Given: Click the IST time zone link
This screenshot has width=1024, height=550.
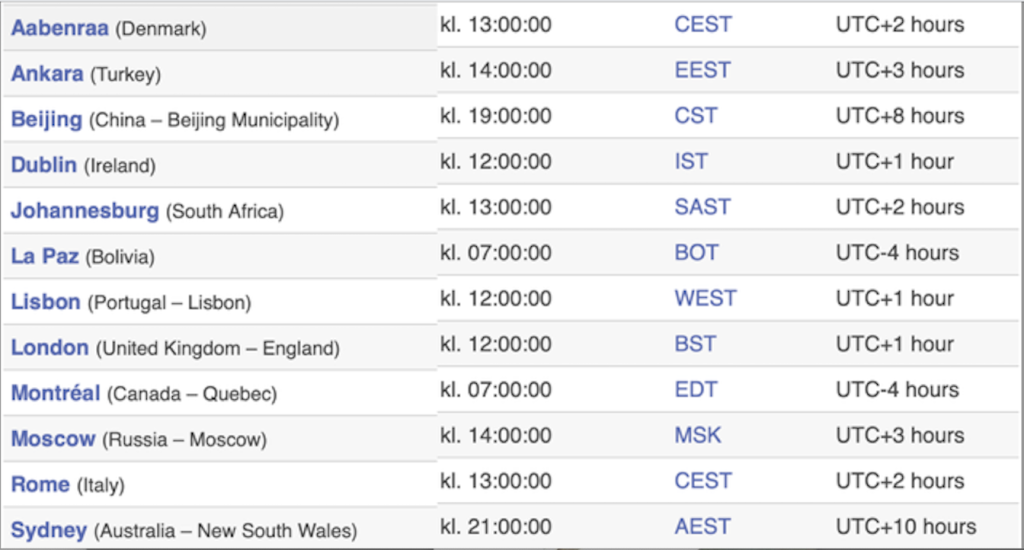Looking at the screenshot, I should click(691, 161).
